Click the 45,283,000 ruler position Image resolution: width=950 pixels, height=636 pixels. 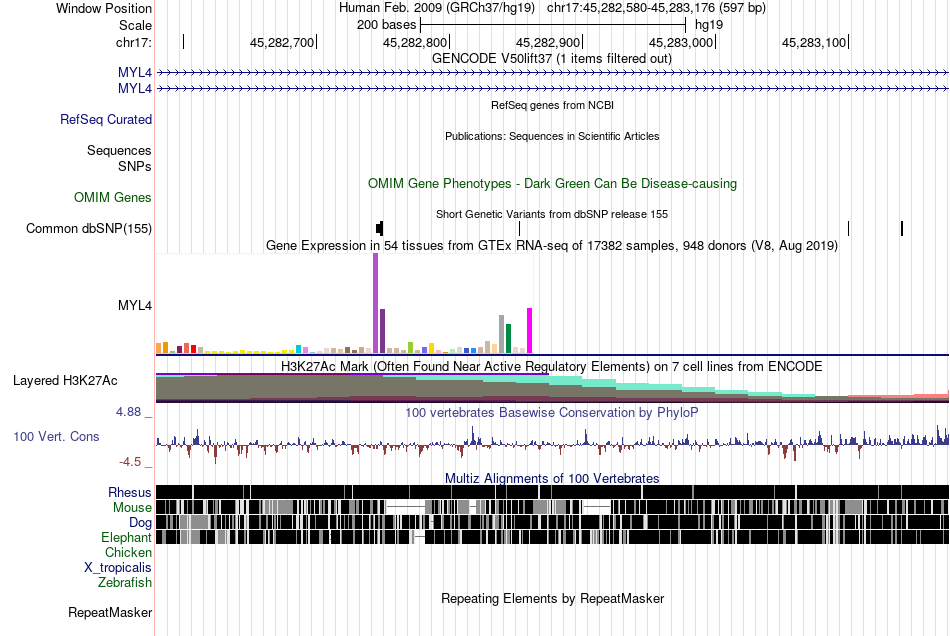tap(682, 42)
